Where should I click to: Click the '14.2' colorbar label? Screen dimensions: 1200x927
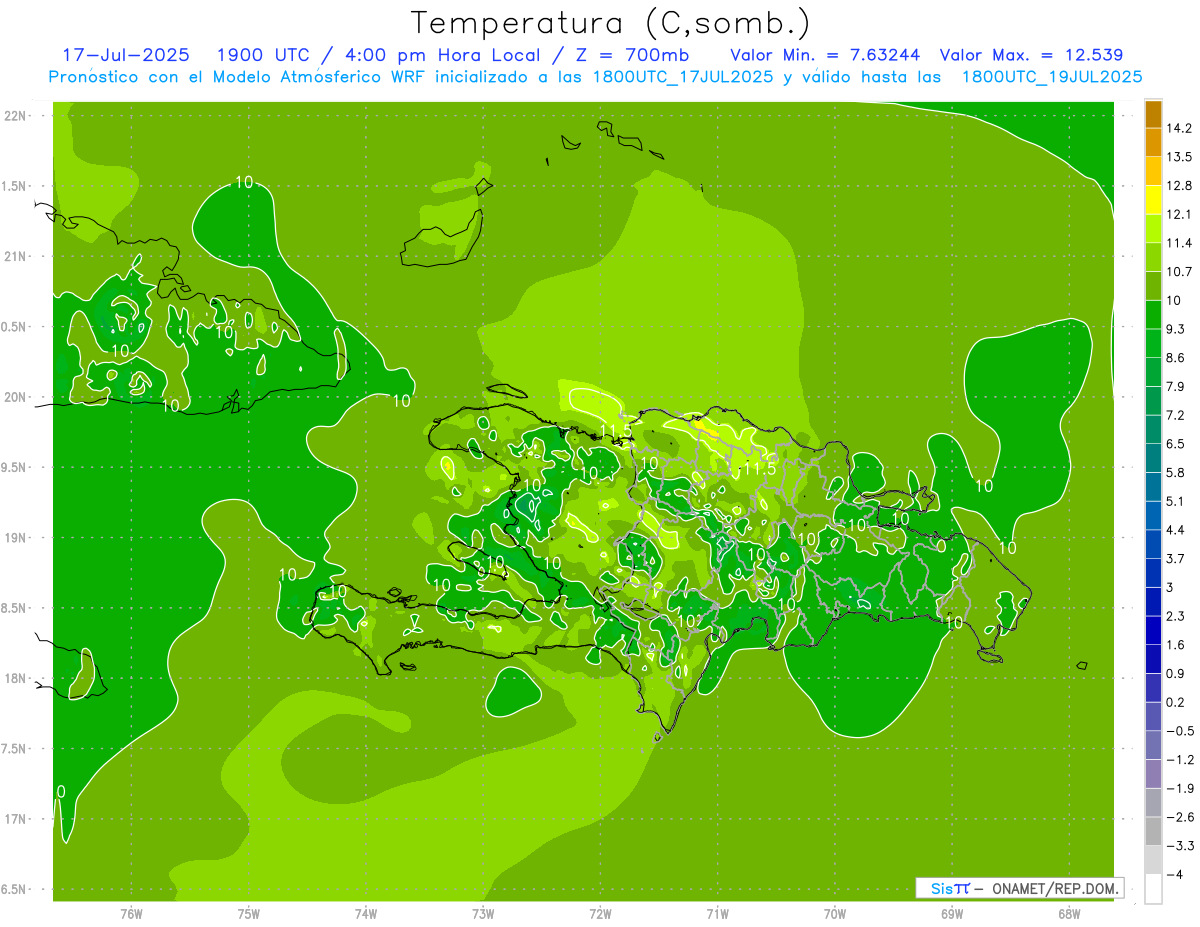(x=1179, y=128)
